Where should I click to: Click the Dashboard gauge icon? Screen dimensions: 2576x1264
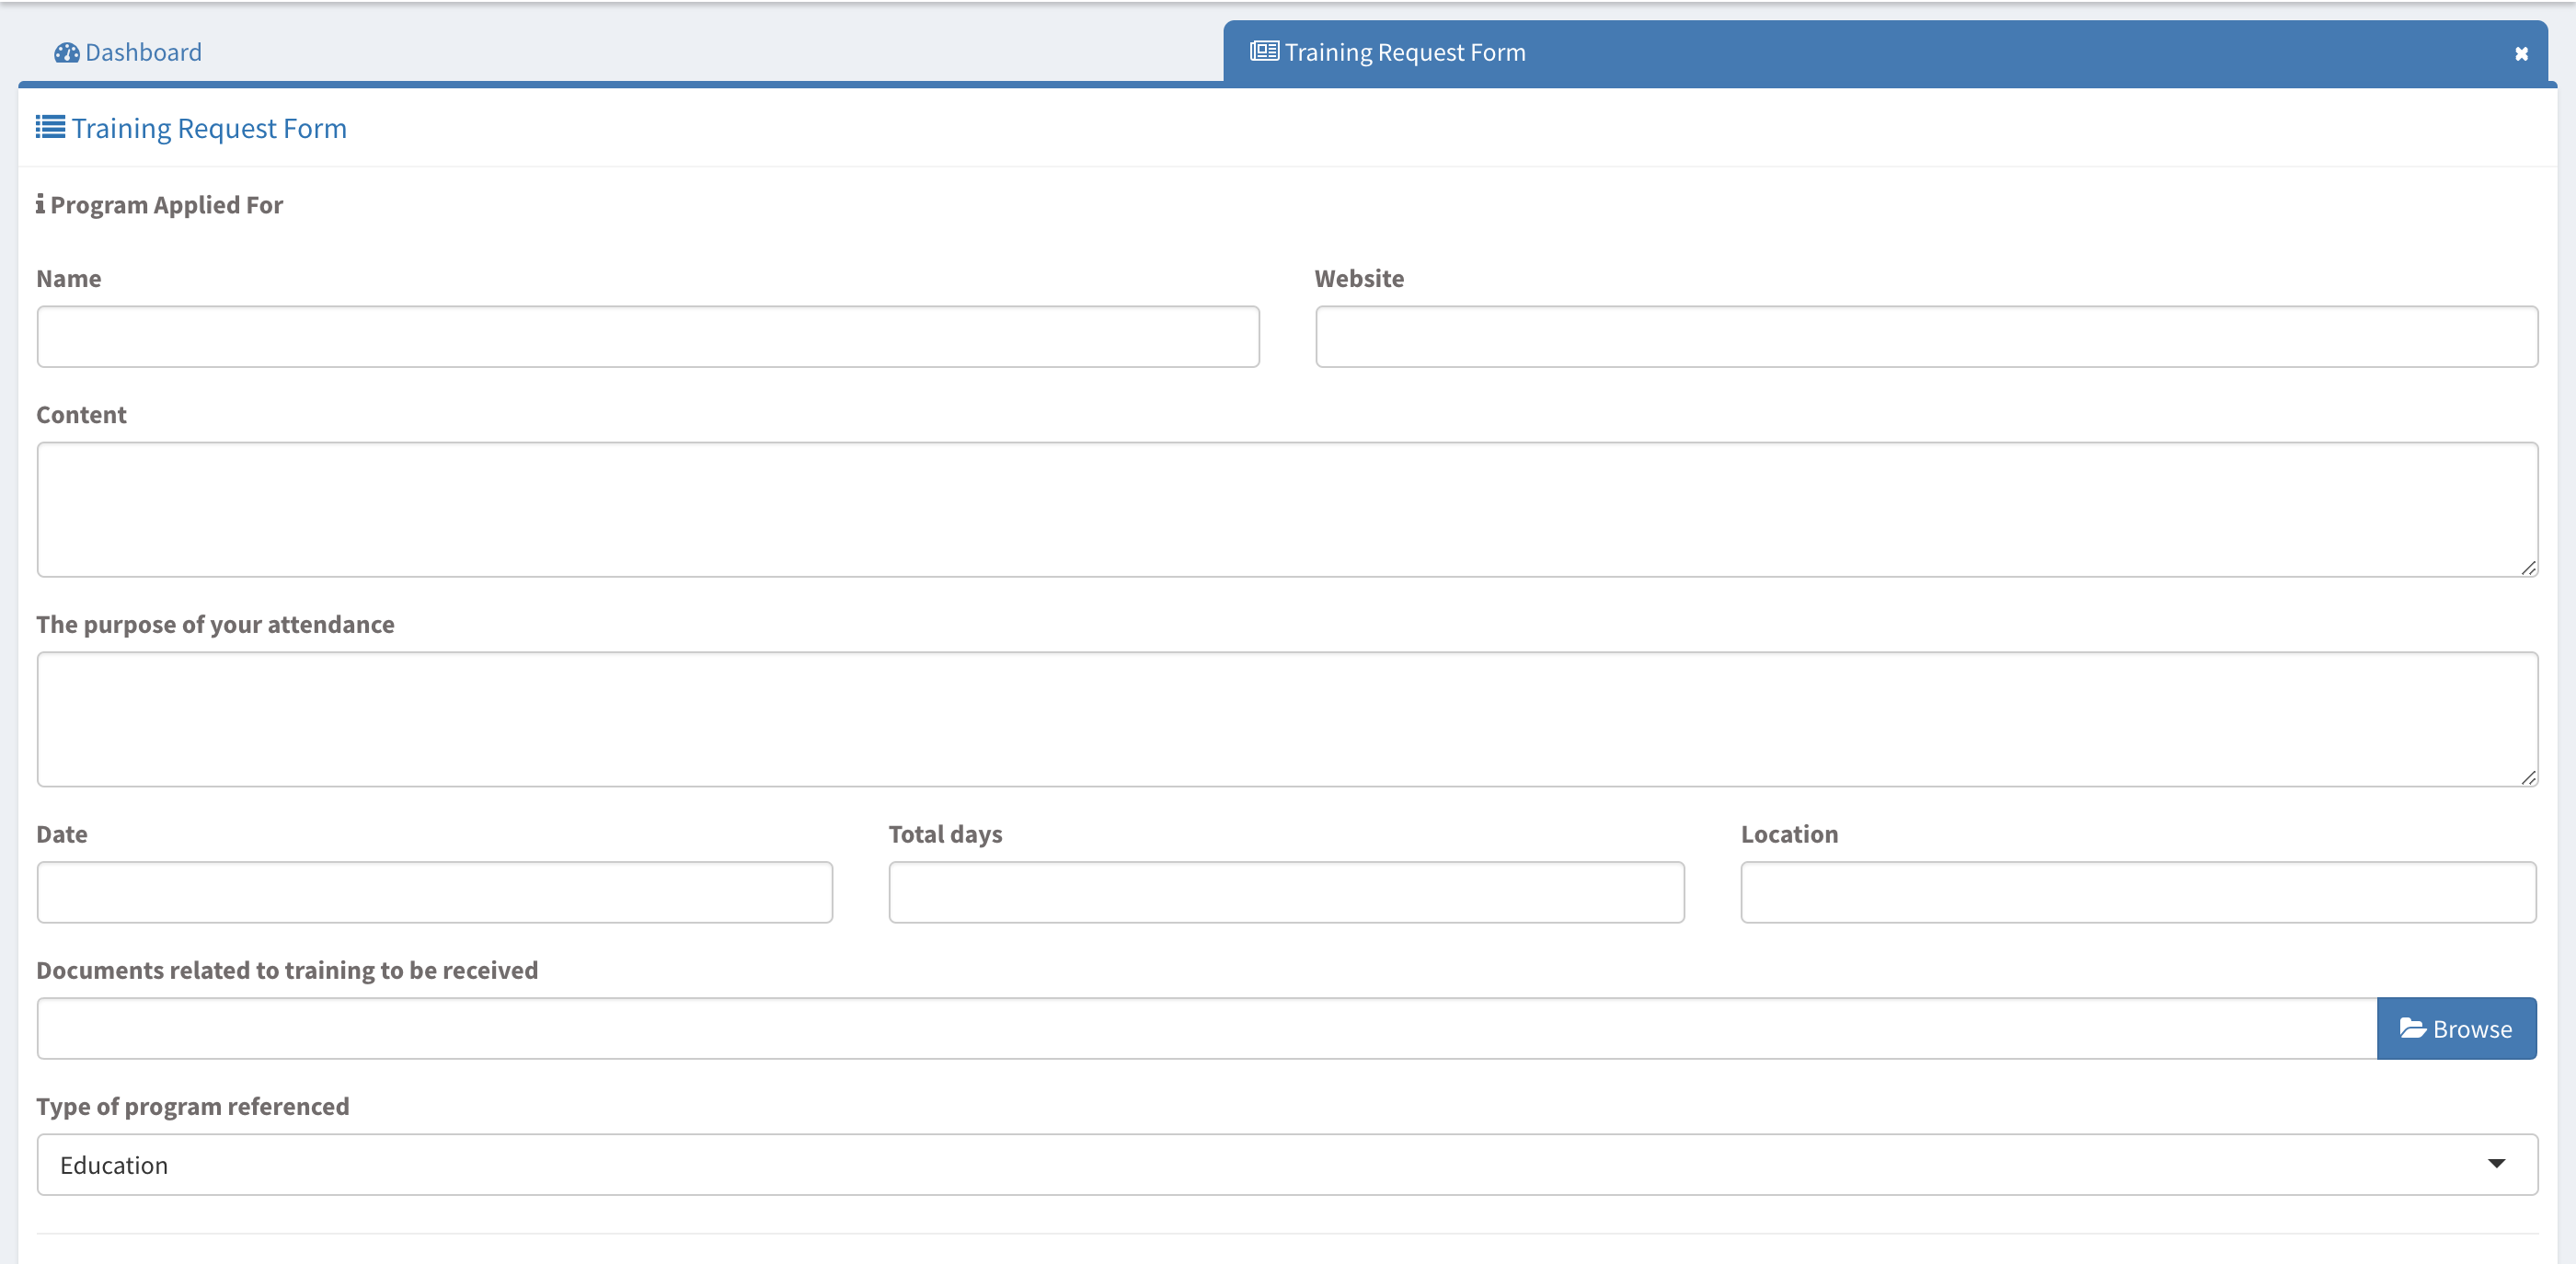coord(67,53)
